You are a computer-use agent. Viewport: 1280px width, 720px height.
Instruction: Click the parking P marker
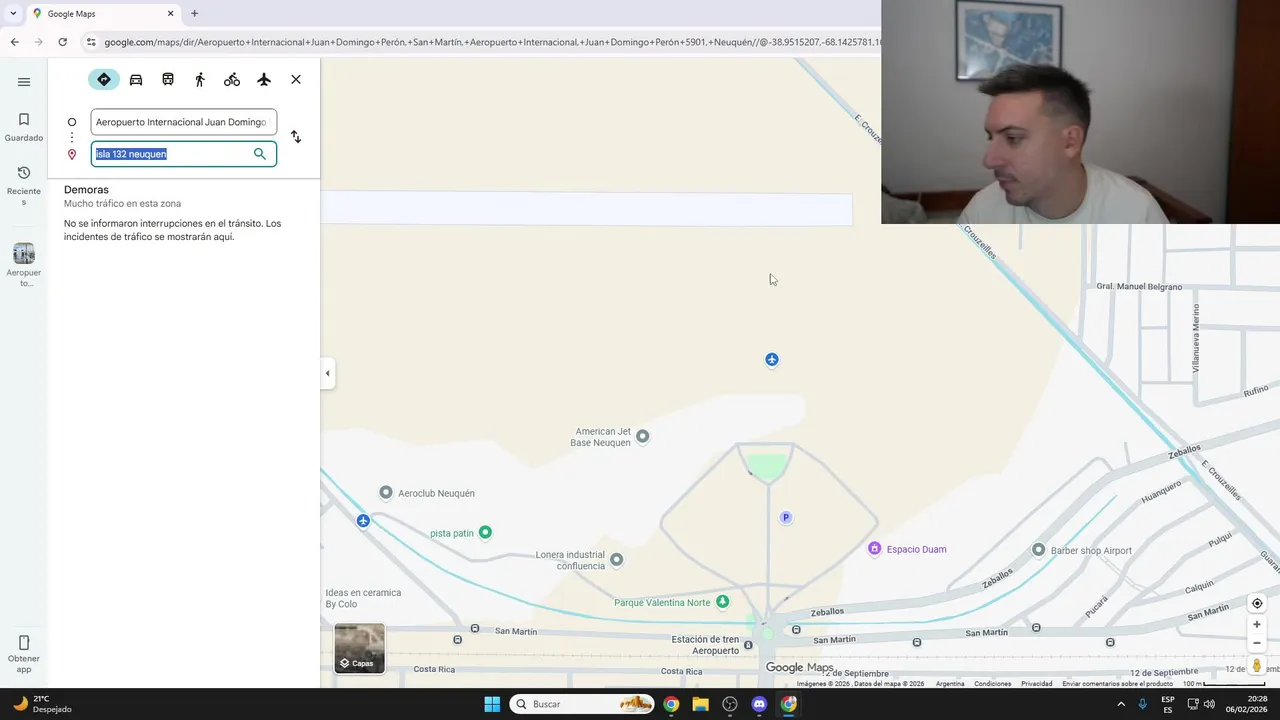(786, 517)
